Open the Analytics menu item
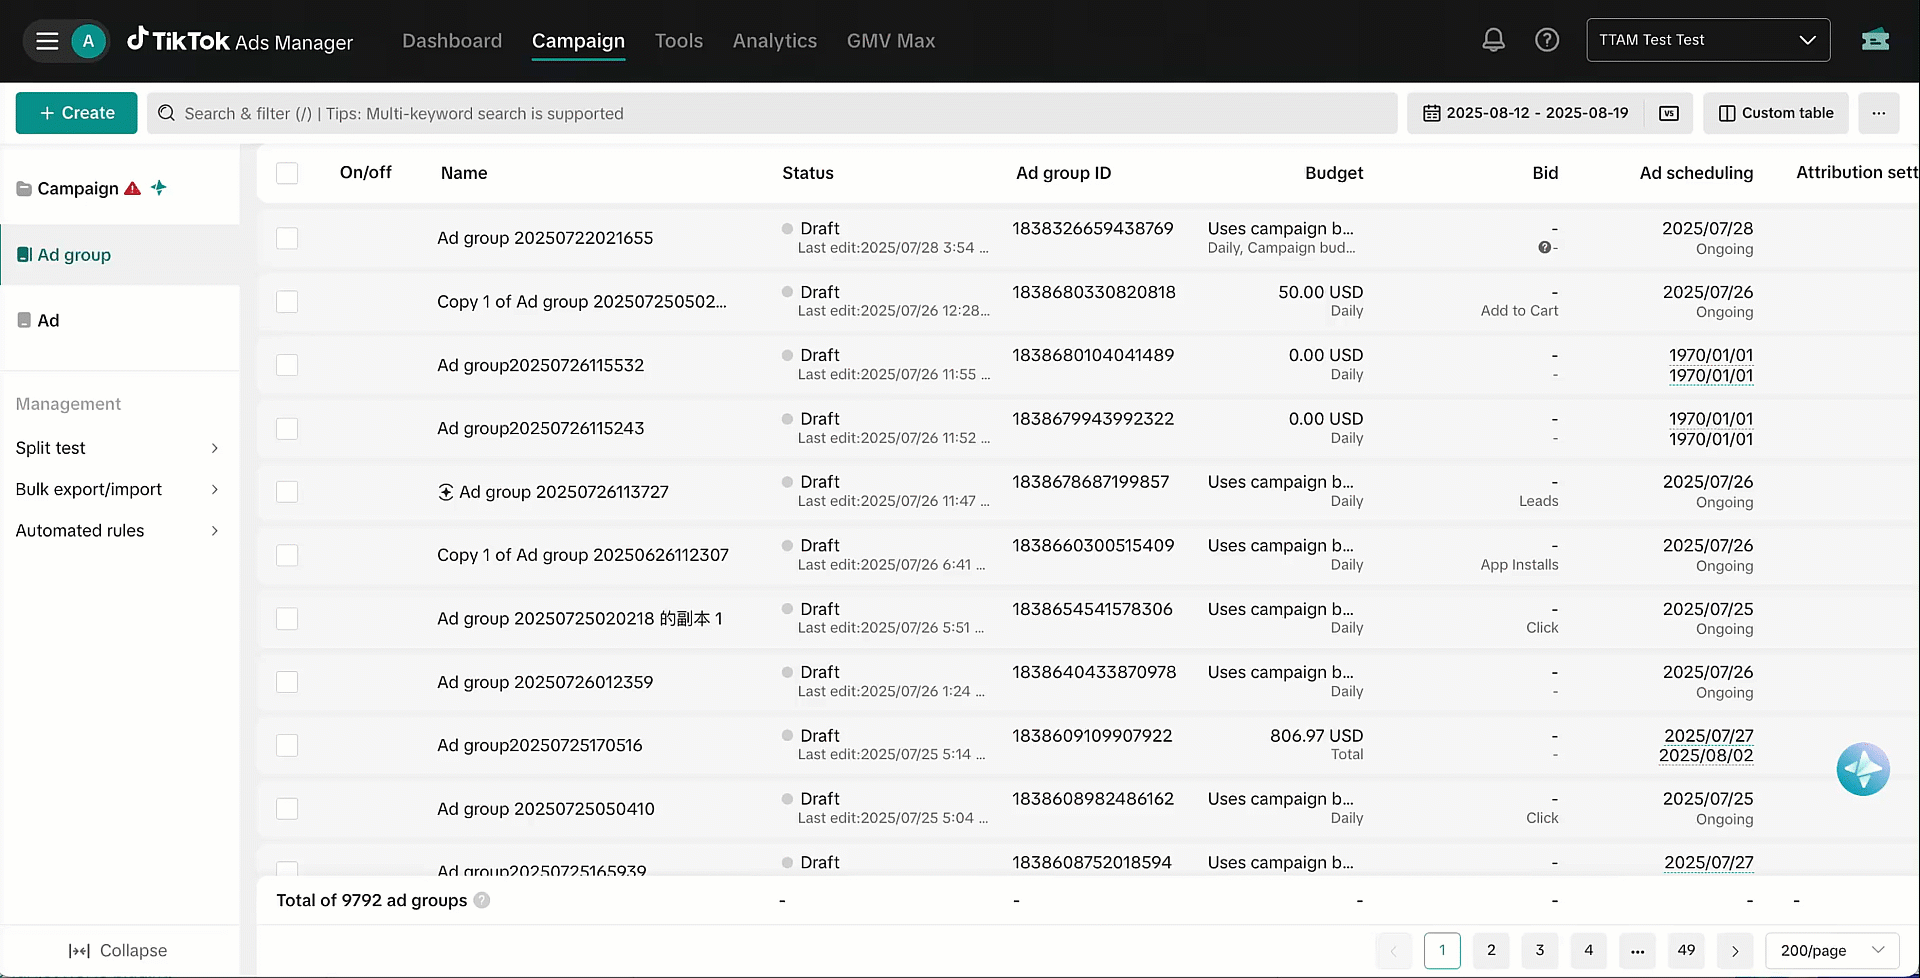The height and width of the screenshot is (978, 1920). 774,41
